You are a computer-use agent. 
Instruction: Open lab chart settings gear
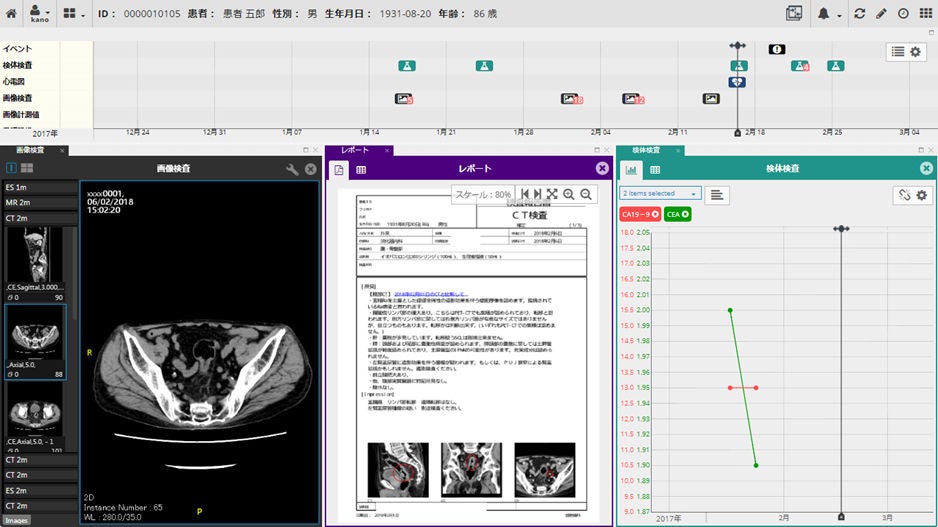point(922,195)
